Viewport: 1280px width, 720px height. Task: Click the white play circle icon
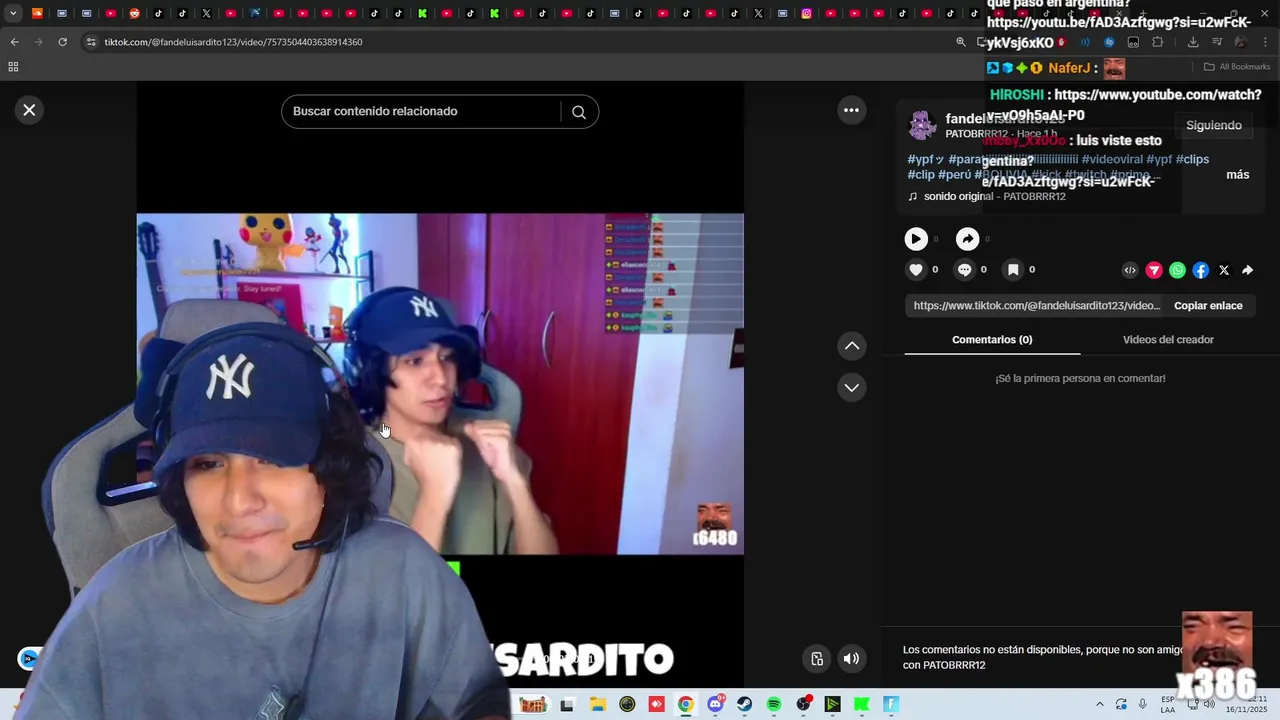click(916, 239)
